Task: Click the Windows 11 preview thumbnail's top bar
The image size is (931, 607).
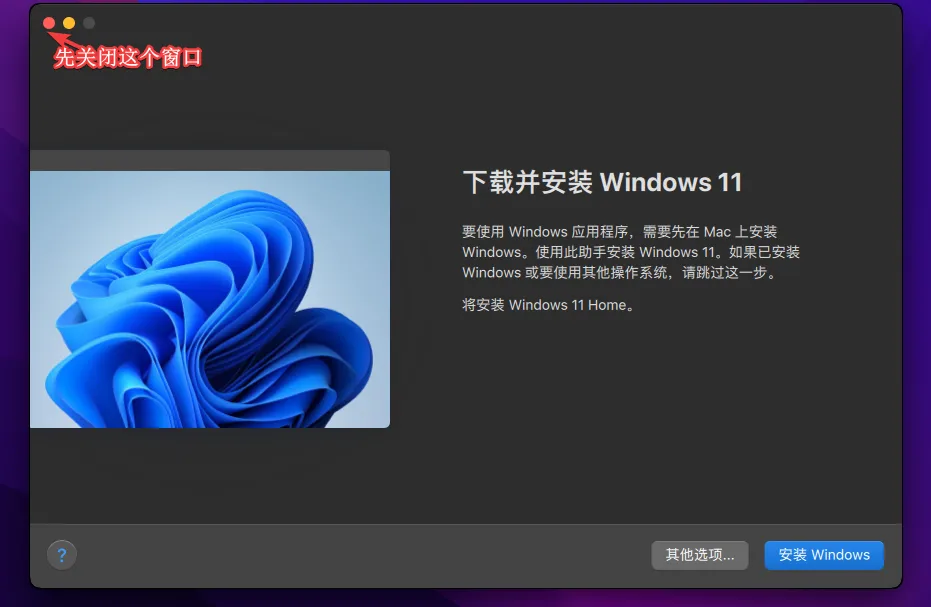Action: (x=210, y=160)
